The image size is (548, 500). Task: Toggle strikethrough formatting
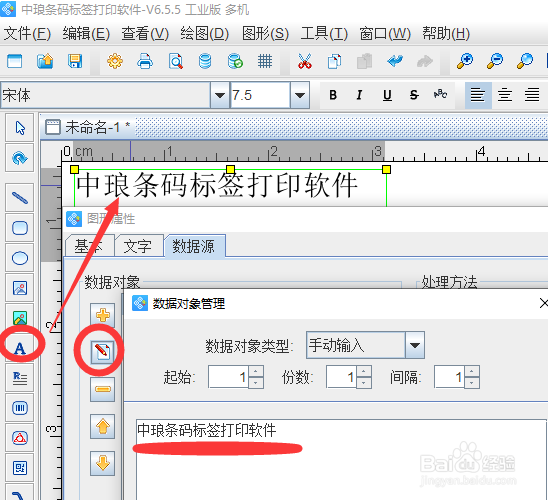(x=414, y=95)
